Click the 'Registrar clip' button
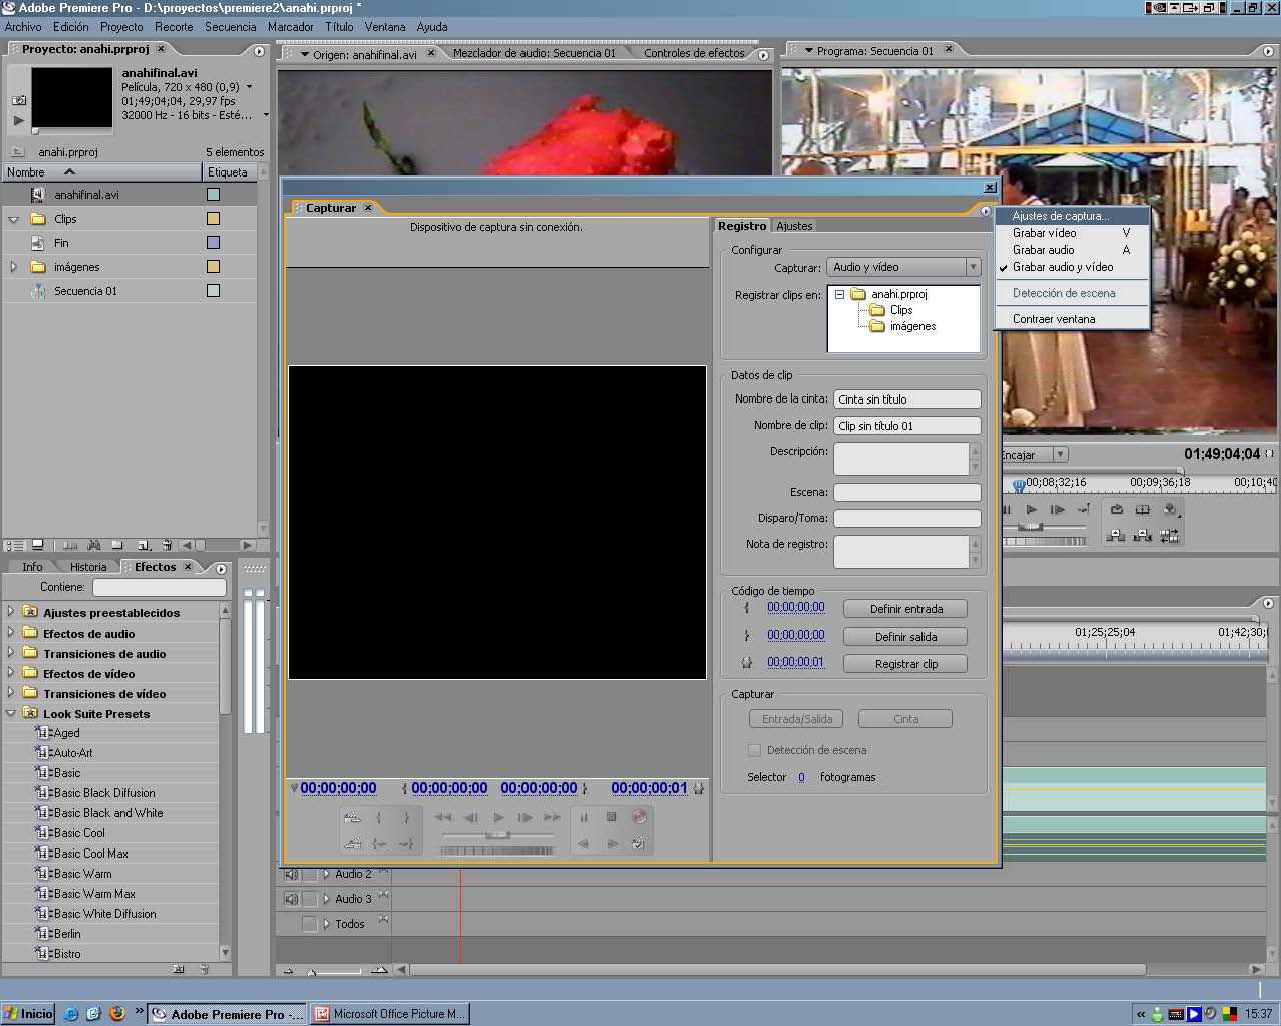 coord(905,664)
